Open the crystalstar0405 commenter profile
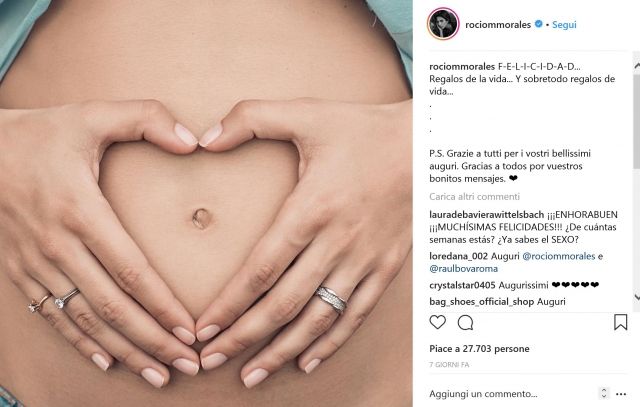Screen dimensions: 640x407 462,285
